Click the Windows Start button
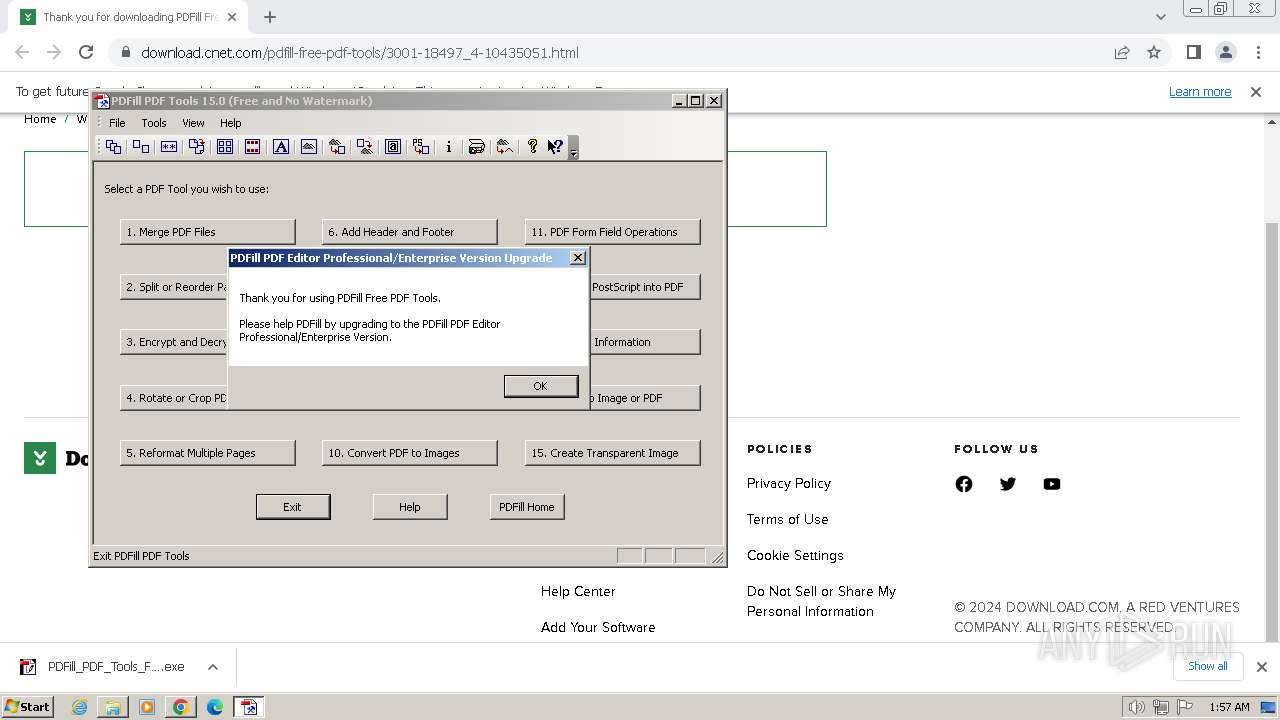 click(28, 707)
